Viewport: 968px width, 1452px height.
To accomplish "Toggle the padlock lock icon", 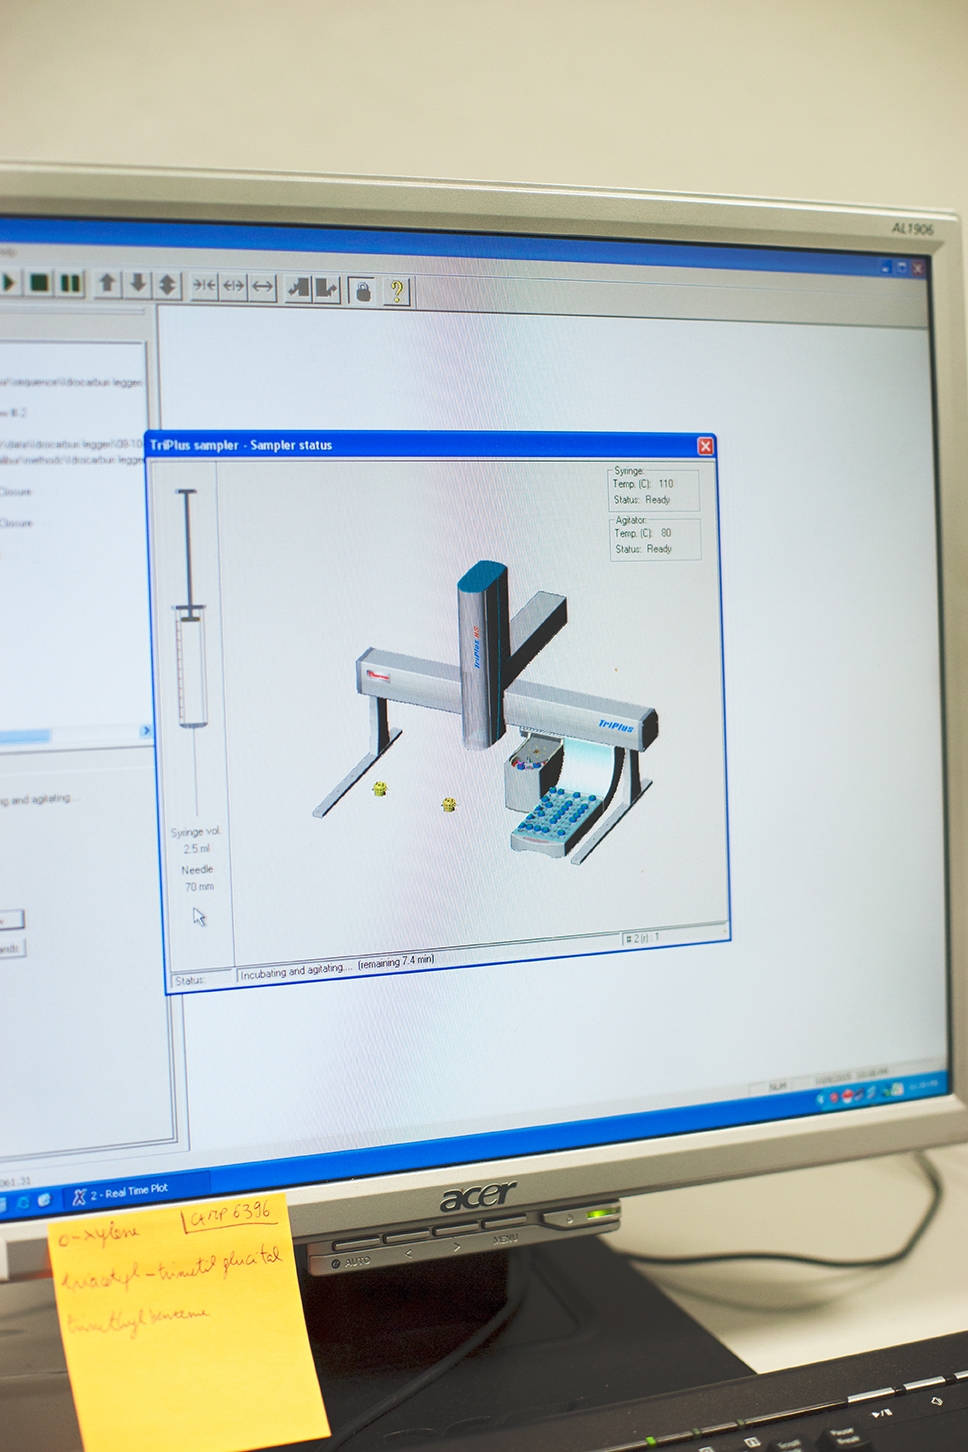I will 363,290.
